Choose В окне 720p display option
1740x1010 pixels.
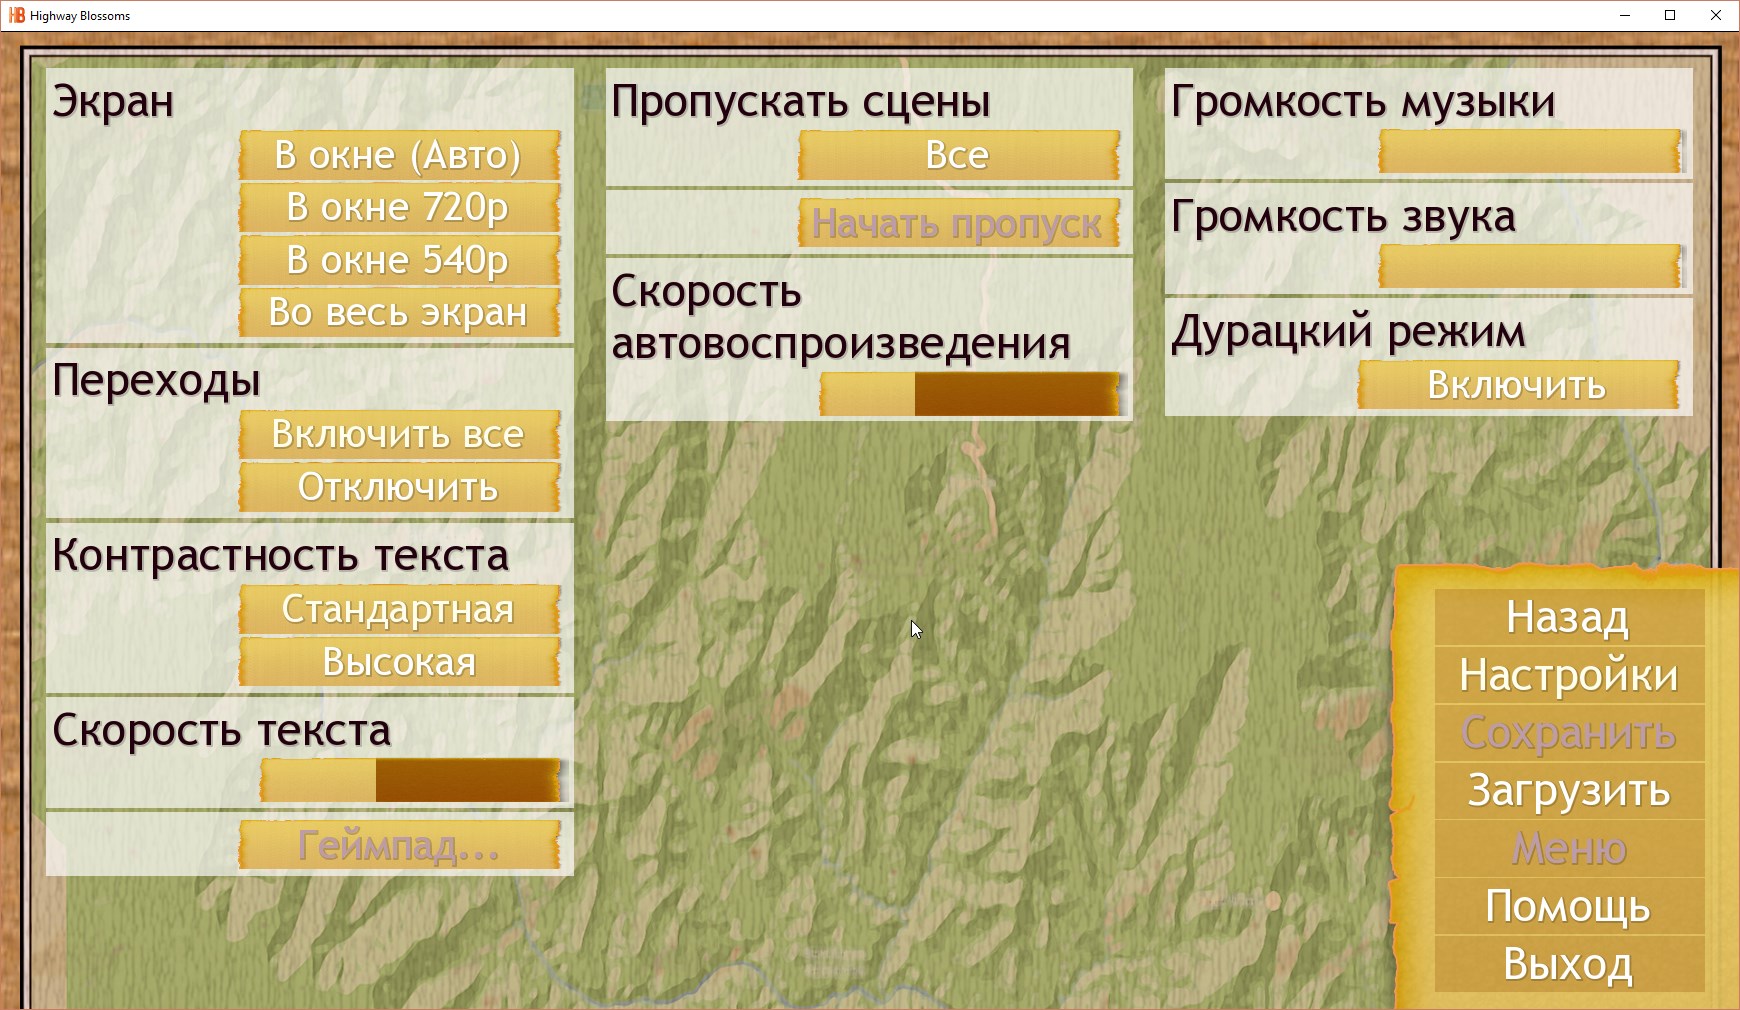[399, 207]
